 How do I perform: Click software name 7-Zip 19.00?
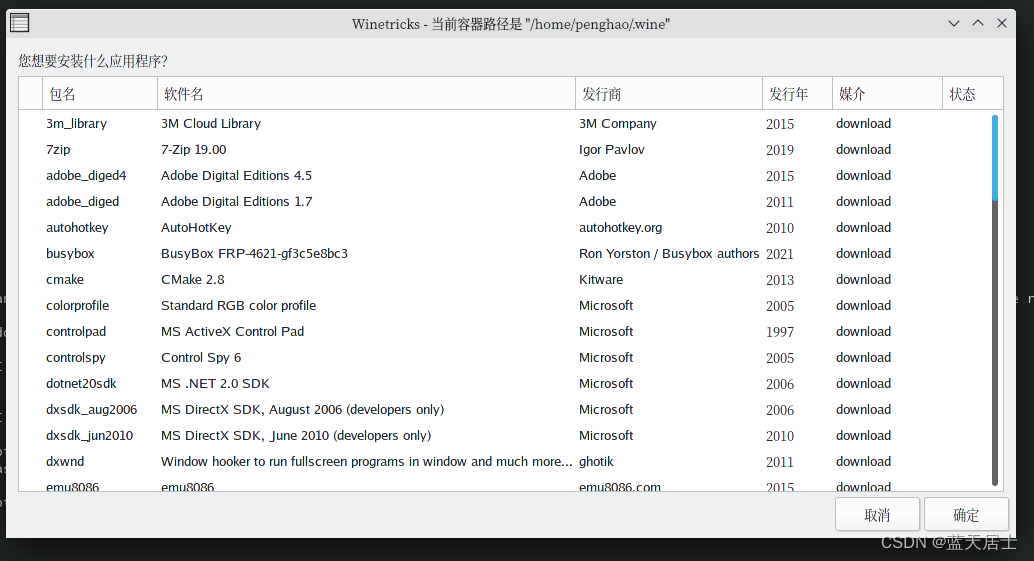[193, 150]
